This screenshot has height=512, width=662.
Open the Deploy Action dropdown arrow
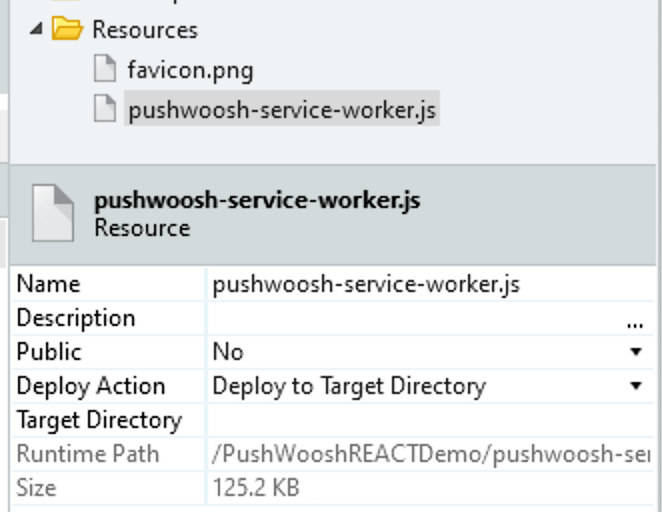coord(636,386)
